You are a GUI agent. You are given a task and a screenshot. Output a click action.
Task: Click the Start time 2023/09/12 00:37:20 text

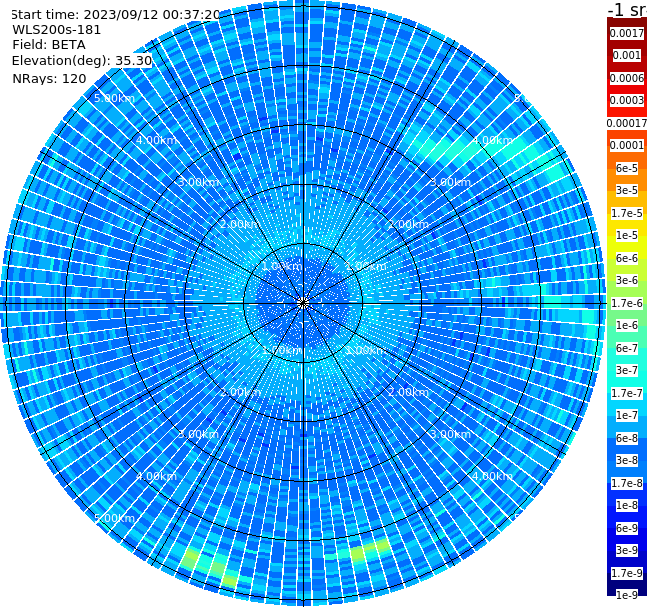coord(115,15)
